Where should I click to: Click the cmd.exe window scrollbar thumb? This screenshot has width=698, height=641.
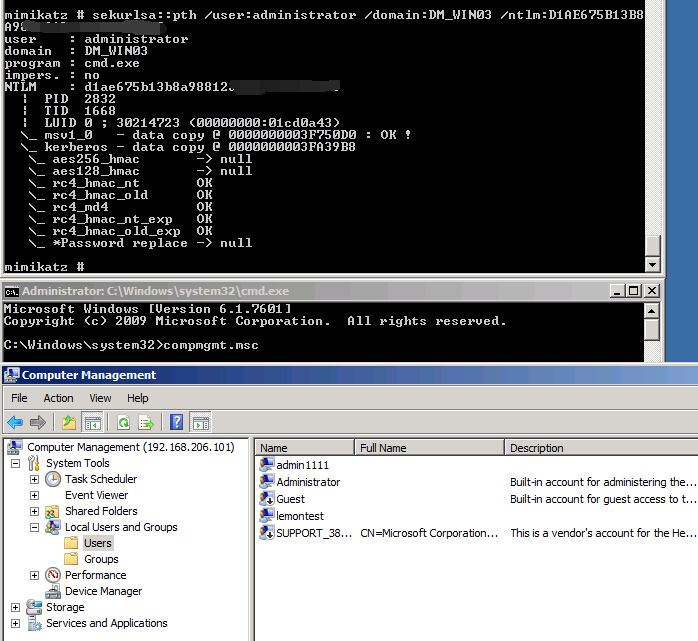click(651, 329)
